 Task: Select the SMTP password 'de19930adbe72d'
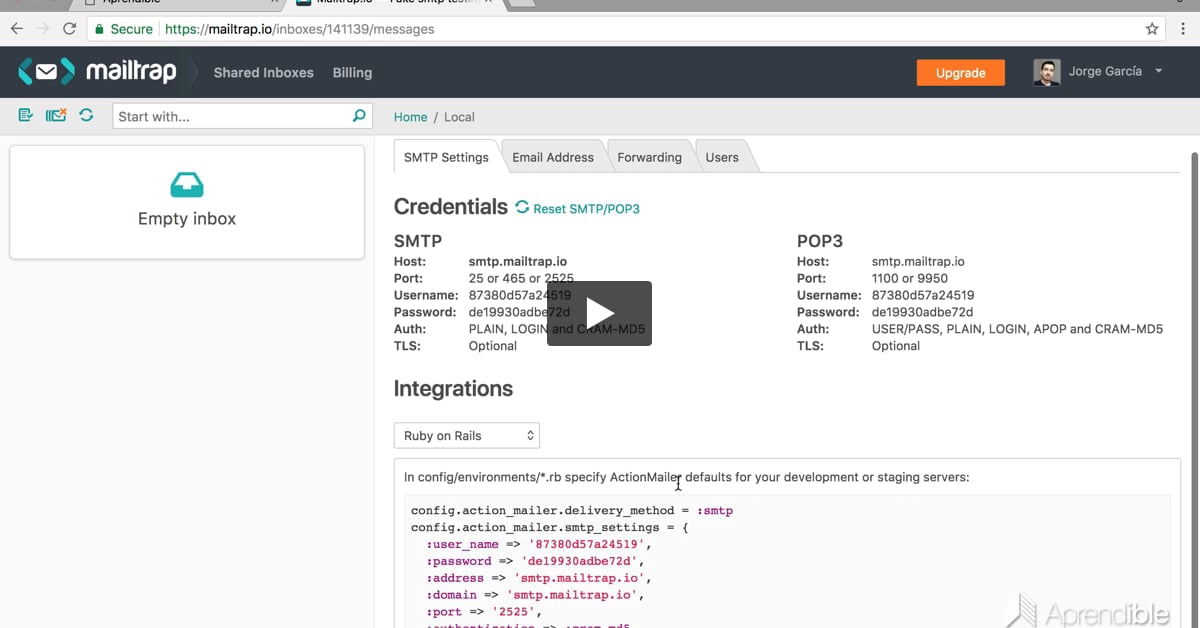click(x=519, y=312)
